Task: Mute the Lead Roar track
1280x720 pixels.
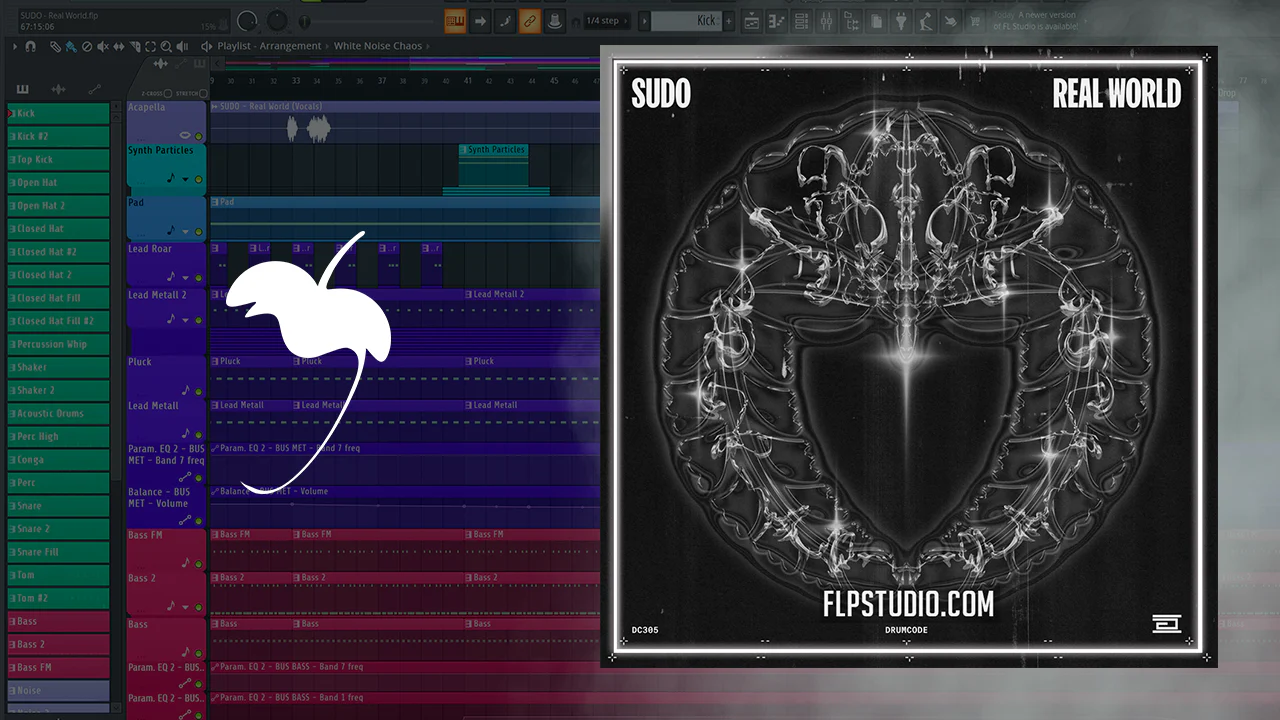Action: (x=199, y=277)
